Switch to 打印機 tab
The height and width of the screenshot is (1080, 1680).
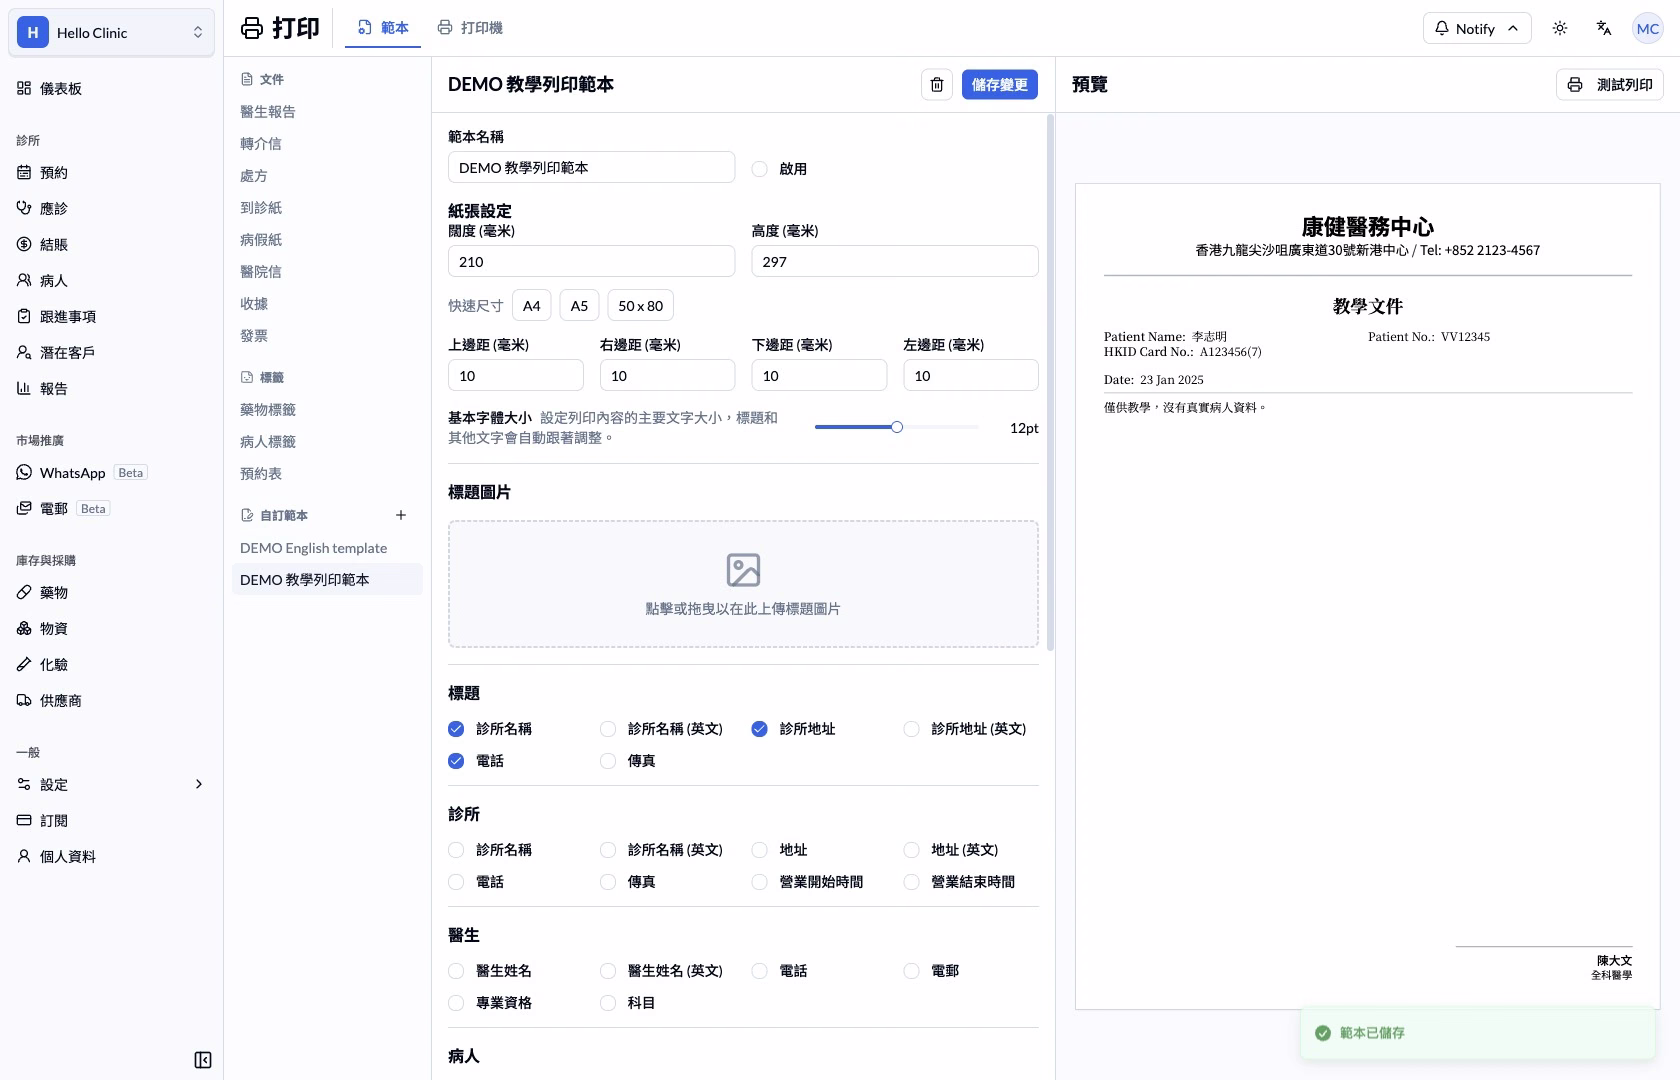pos(470,28)
